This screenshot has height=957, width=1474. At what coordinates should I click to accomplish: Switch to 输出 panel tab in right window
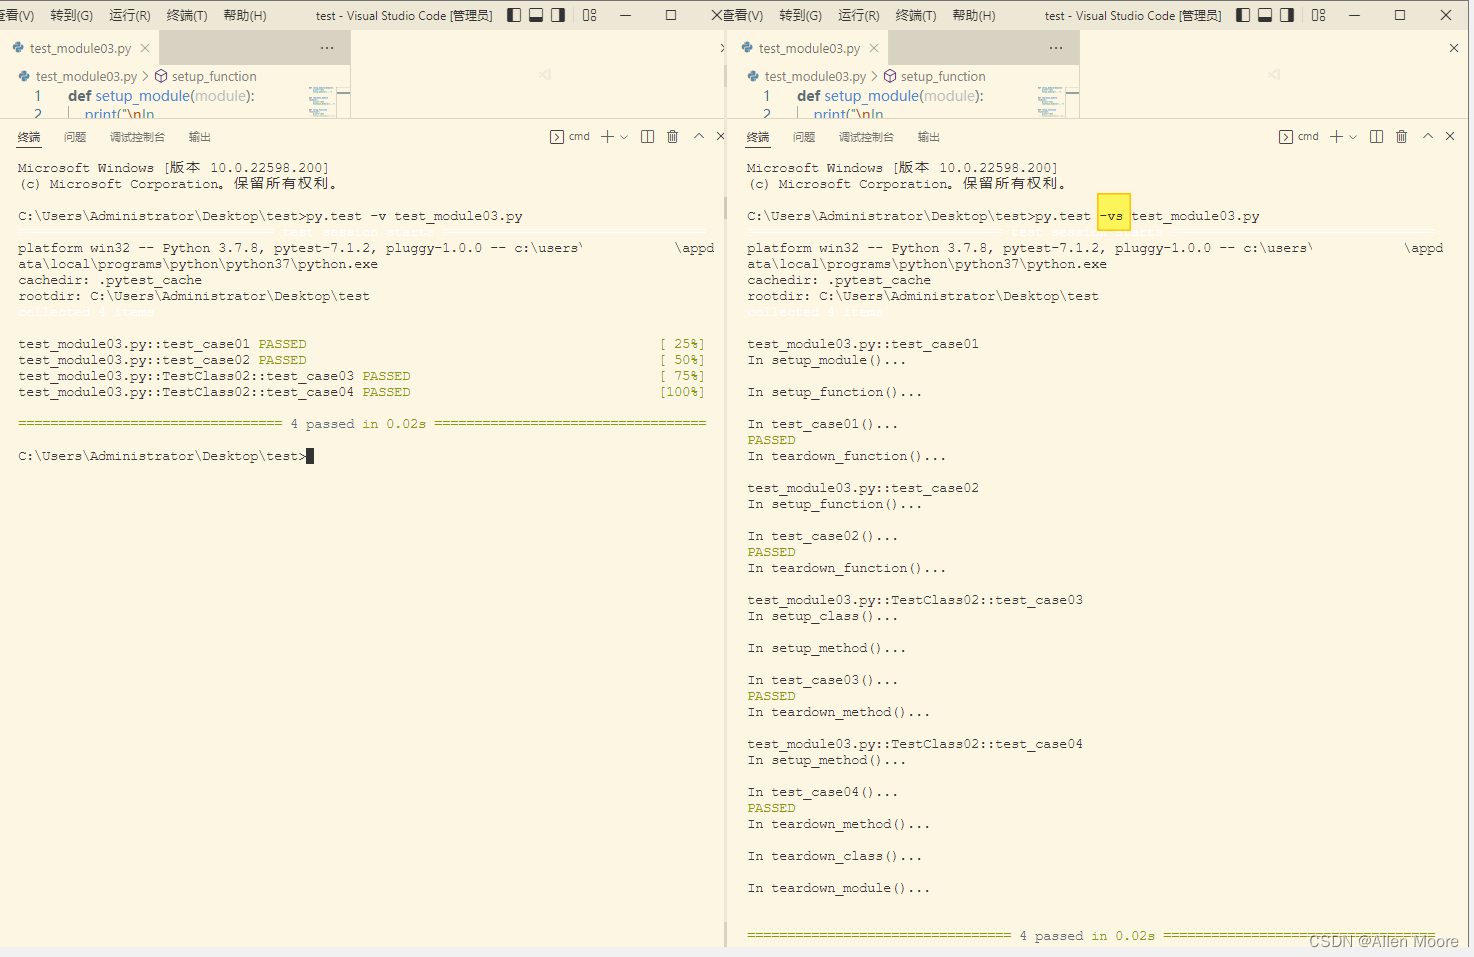tap(929, 137)
